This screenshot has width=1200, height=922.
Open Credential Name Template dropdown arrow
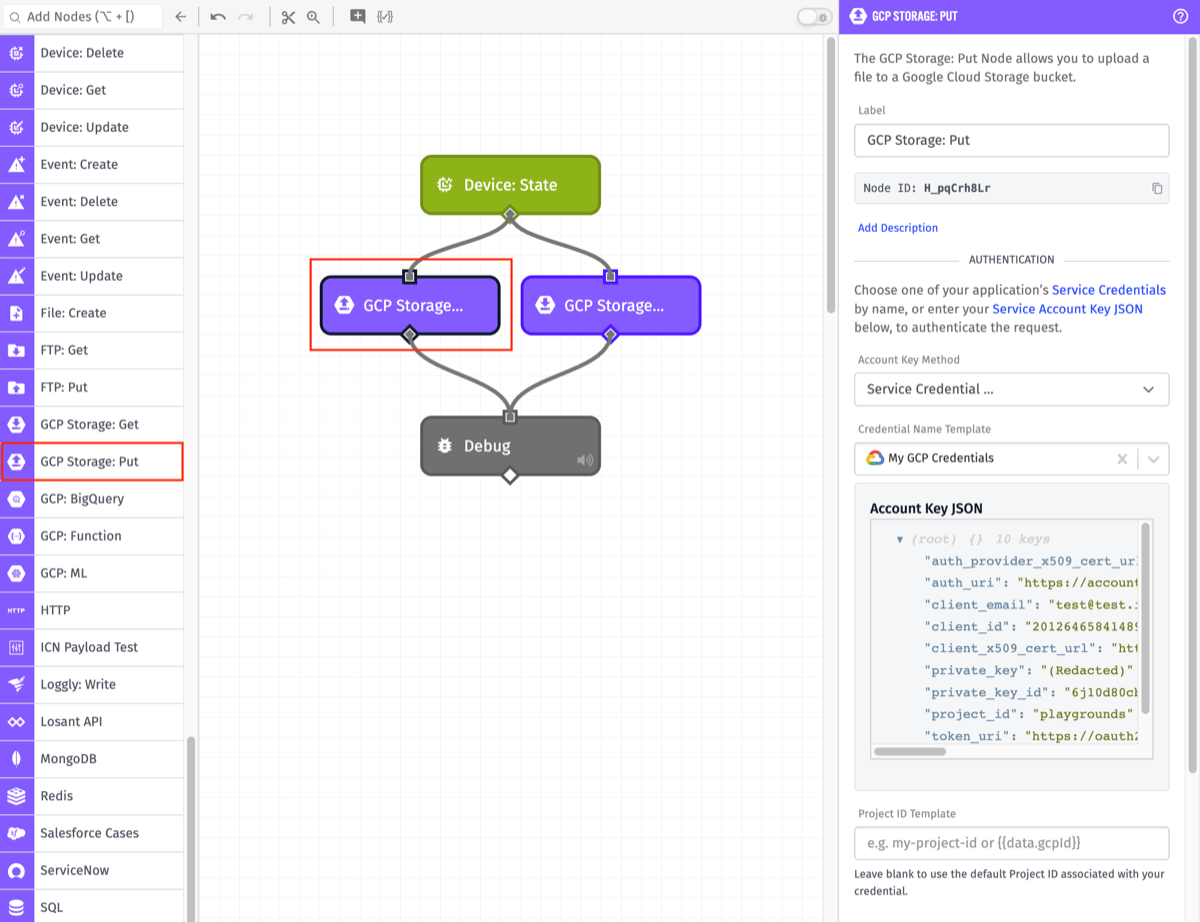pos(1153,458)
